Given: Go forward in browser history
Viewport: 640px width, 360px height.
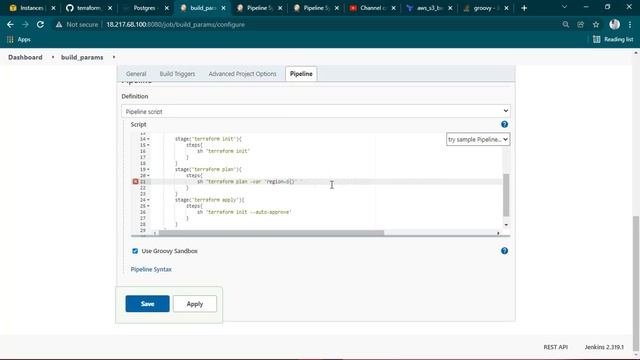Looking at the screenshot, I should 25,24.
